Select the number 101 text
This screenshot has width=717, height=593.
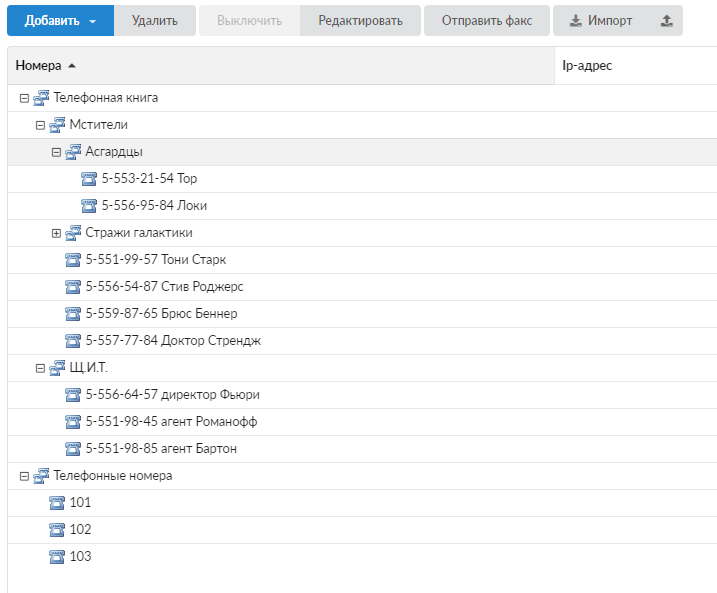click(x=80, y=502)
